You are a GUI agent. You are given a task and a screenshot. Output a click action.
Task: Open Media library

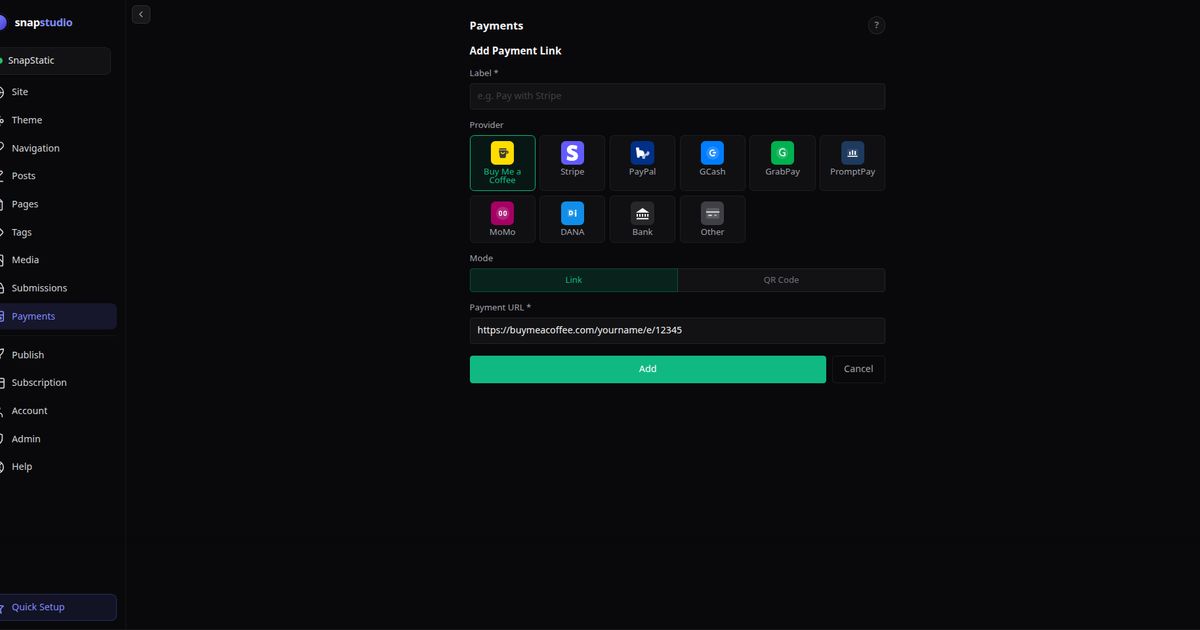coord(58,260)
